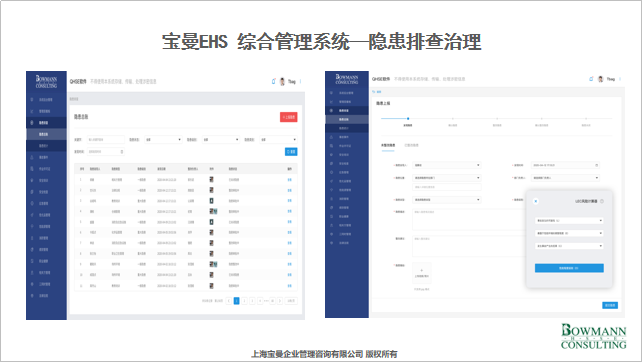Switch to the second tab, 已整改隐患, on the 隐患上报 form
Screen dimensions: 643x362
(411, 145)
